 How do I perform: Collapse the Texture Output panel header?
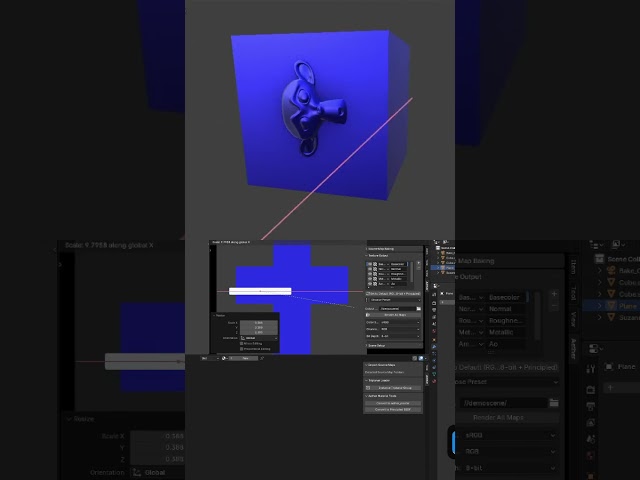coord(378,256)
